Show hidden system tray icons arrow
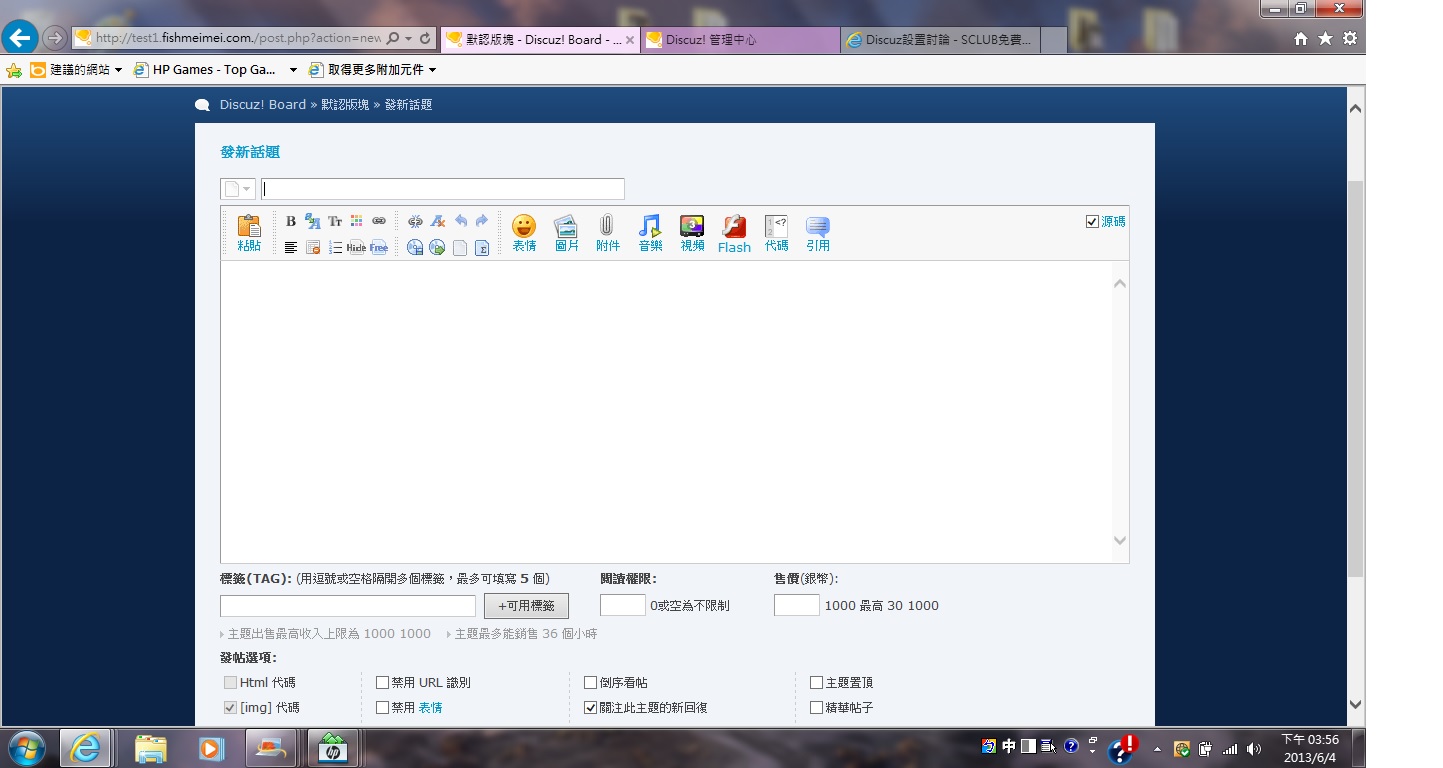This screenshot has width=1443, height=768. click(1157, 748)
